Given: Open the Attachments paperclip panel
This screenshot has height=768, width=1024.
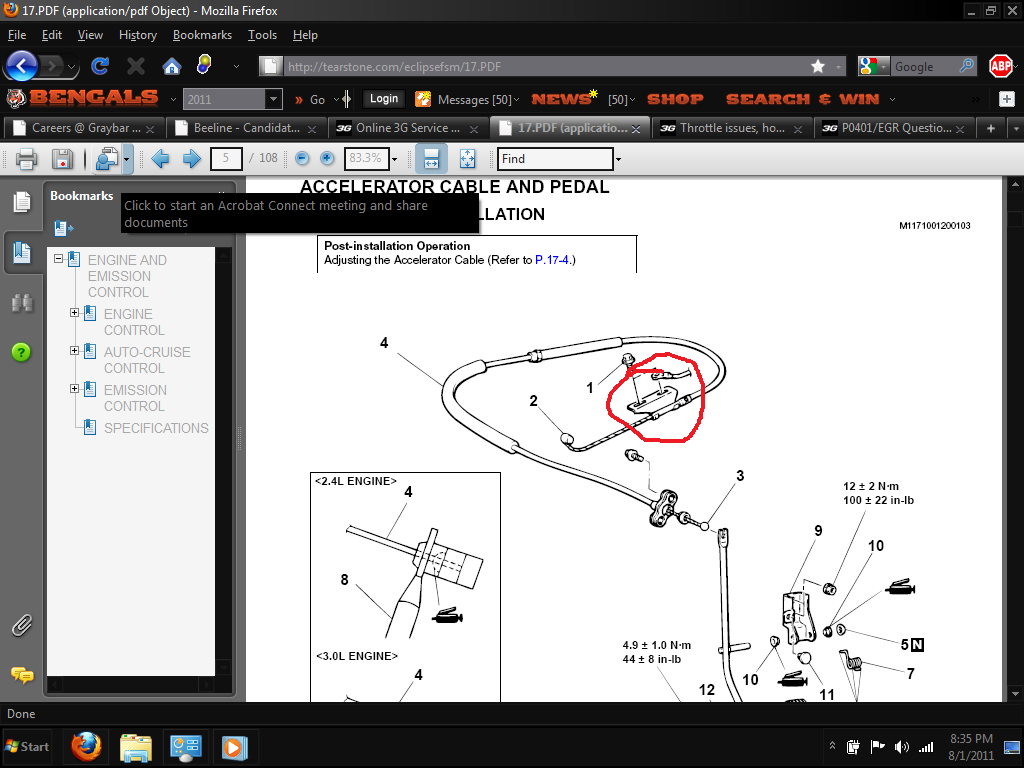Looking at the screenshot, I should coord(21,626).
